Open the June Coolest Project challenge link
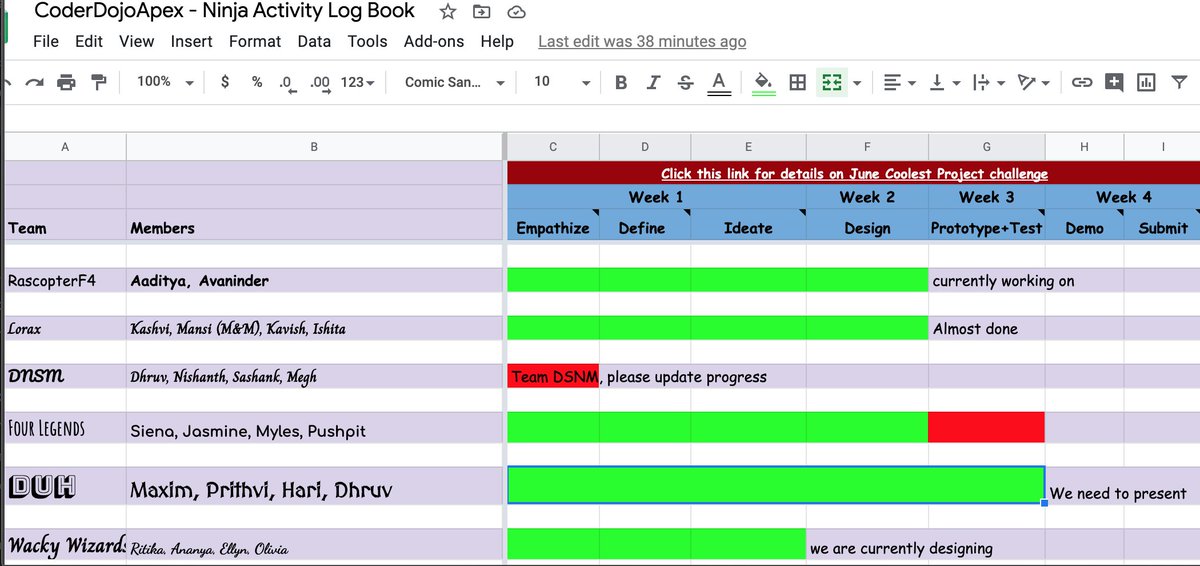 coord(854,173)
